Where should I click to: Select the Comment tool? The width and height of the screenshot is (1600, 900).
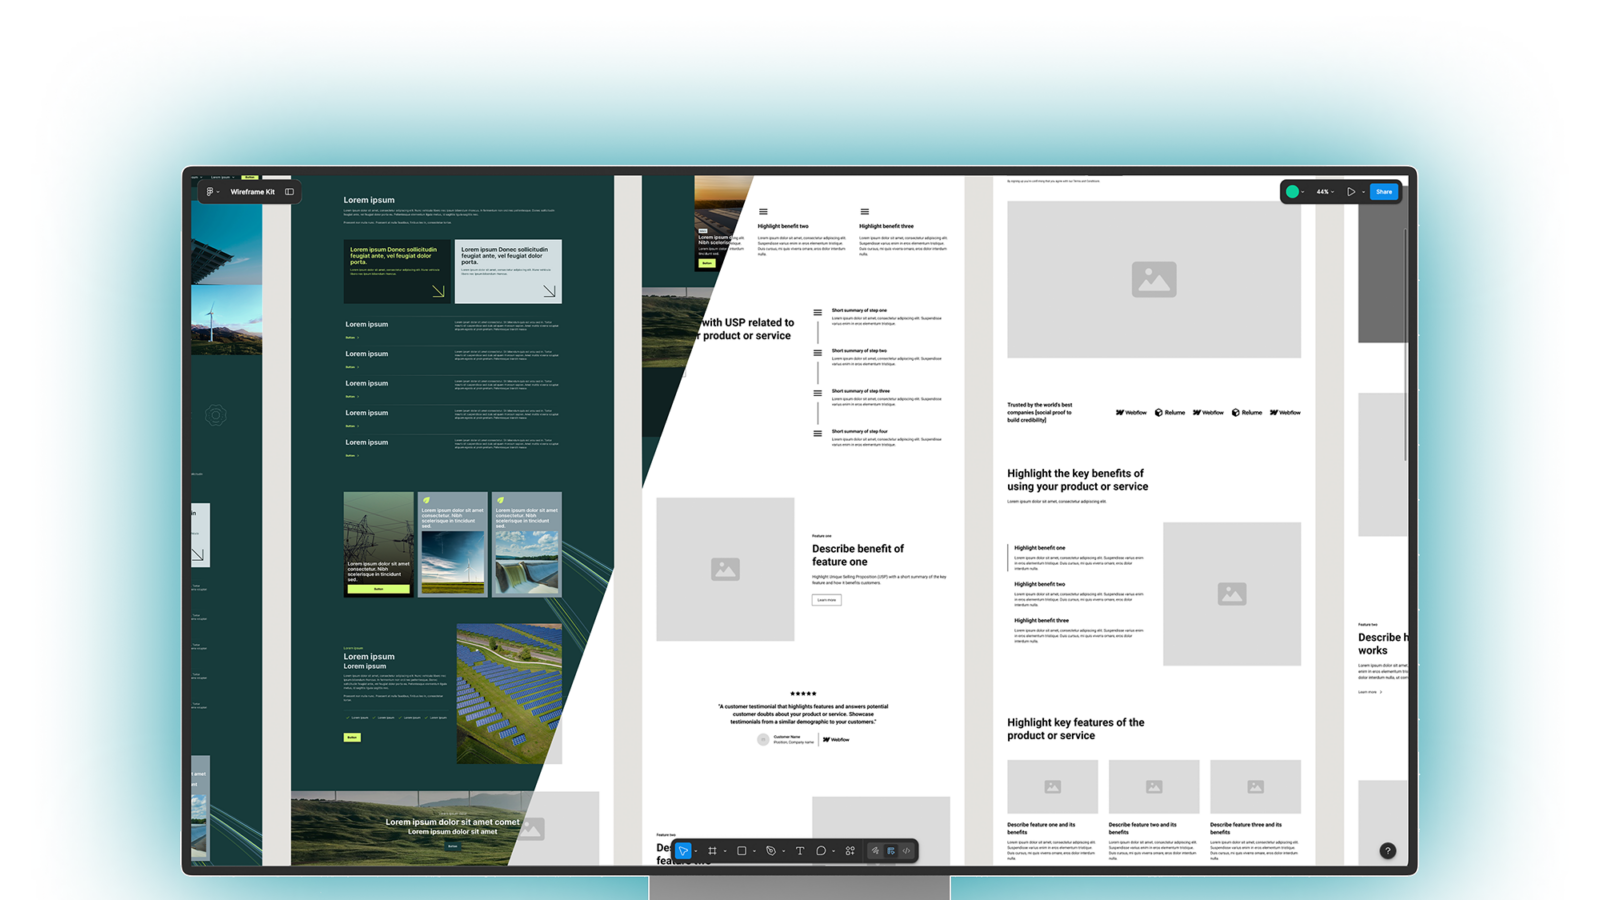[821, 851]
